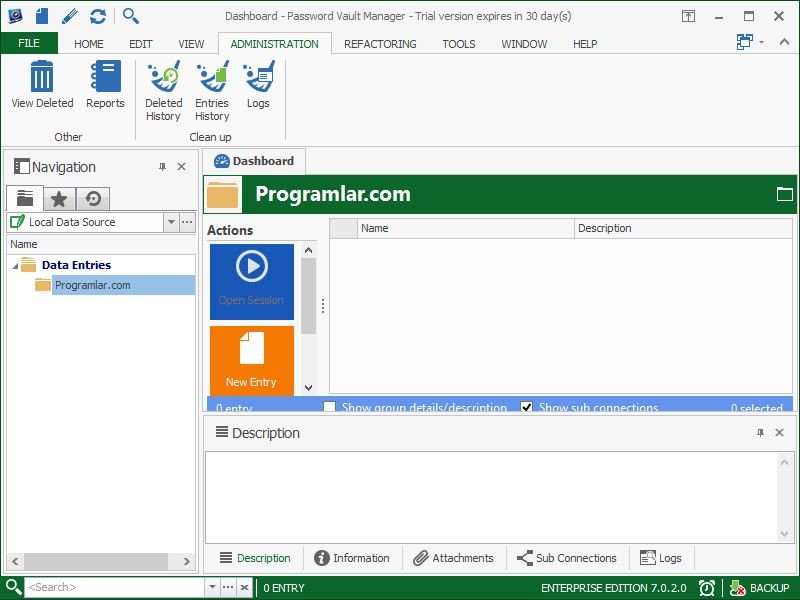The width and height of the screenshot is (800, 600).
Task: Switch to the HELP ribbon tab
Action: (x=585, y=44)
